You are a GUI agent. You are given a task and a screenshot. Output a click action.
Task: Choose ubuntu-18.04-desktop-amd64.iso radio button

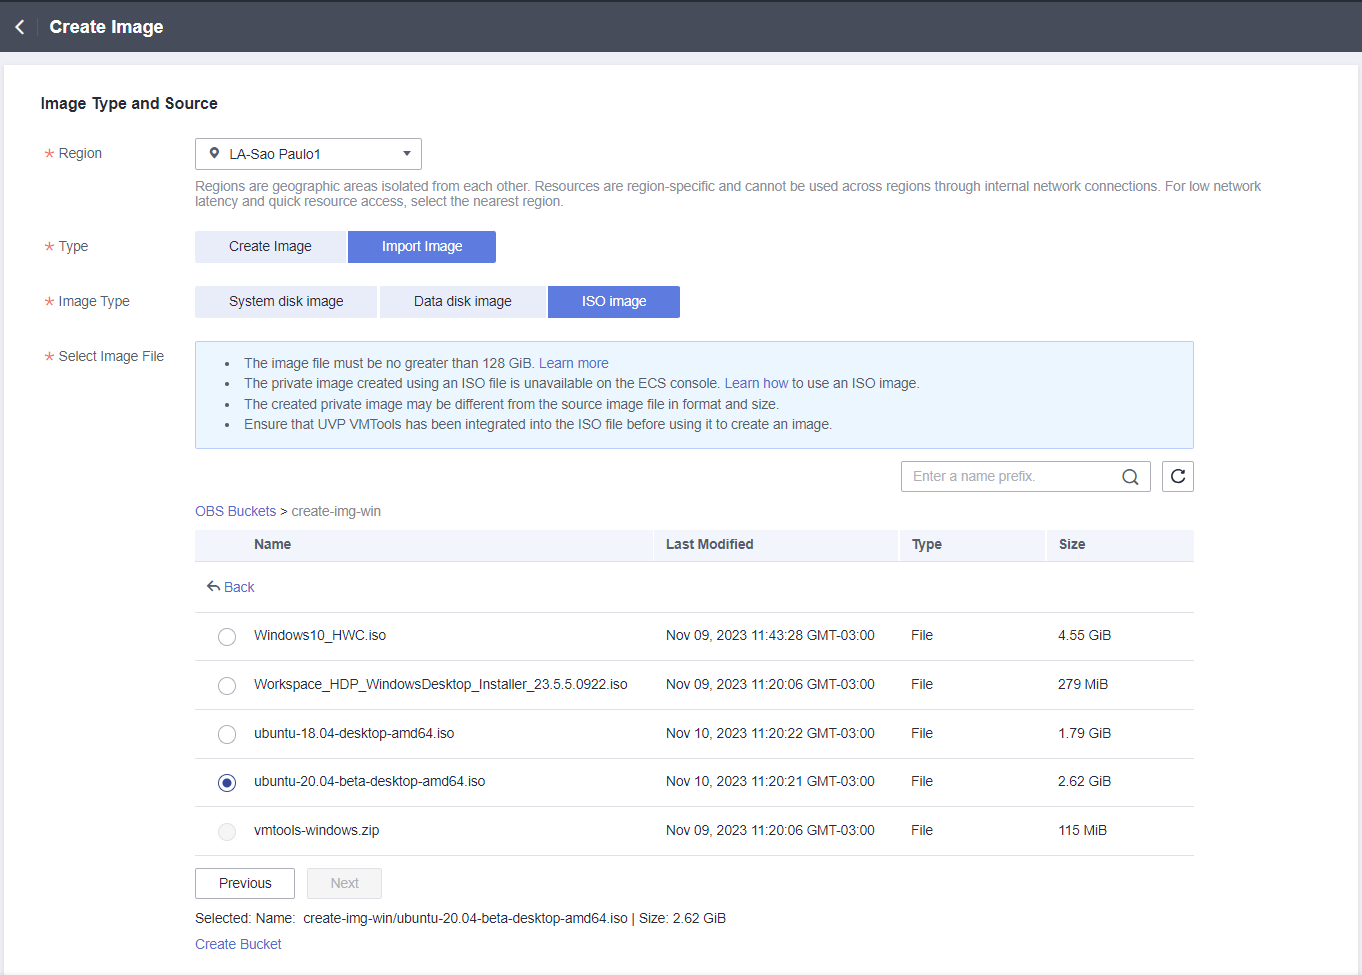coord(227,735)
